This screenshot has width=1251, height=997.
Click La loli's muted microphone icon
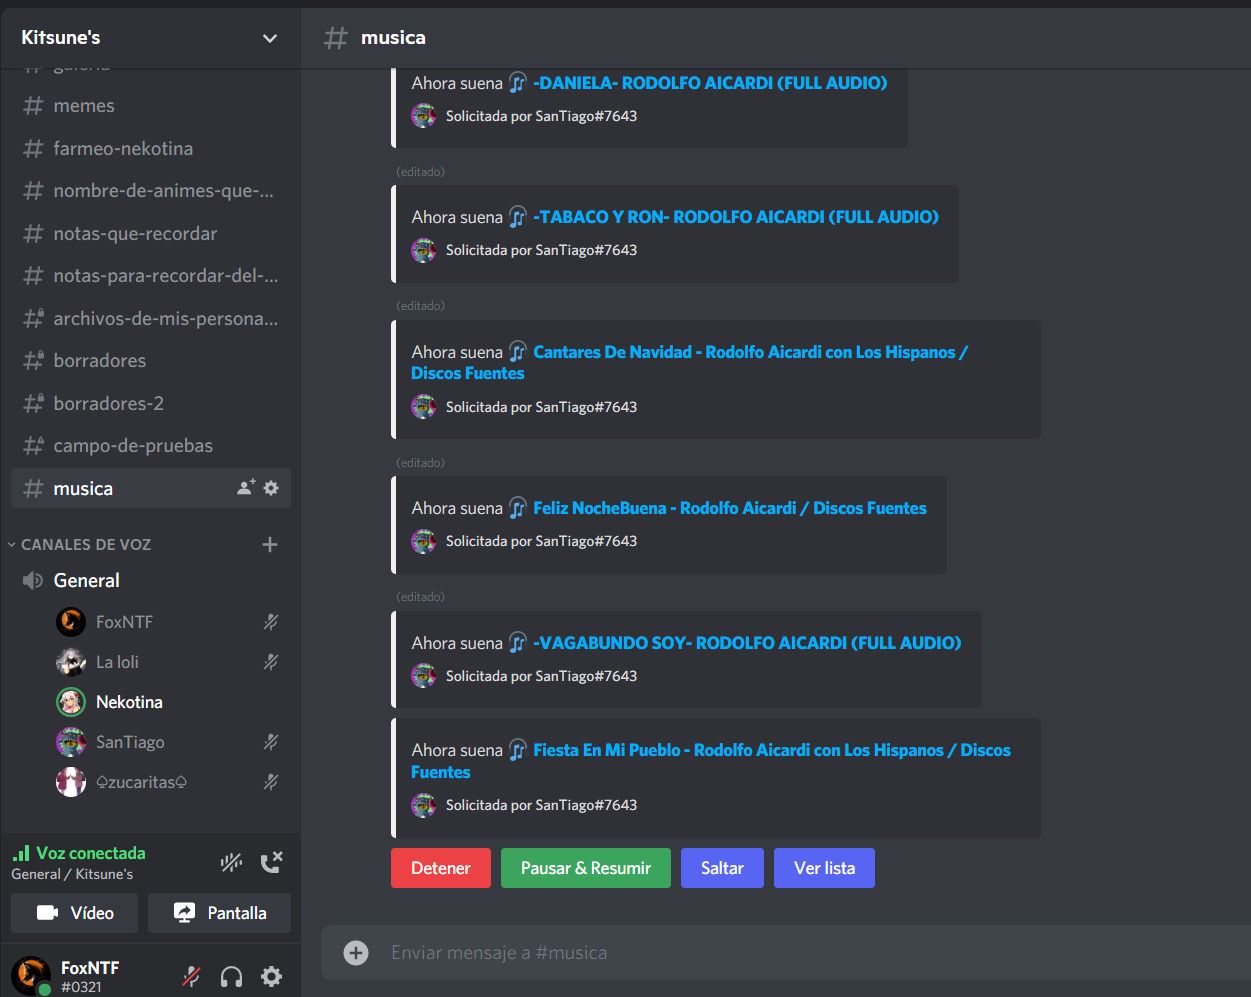coord(270,662)
